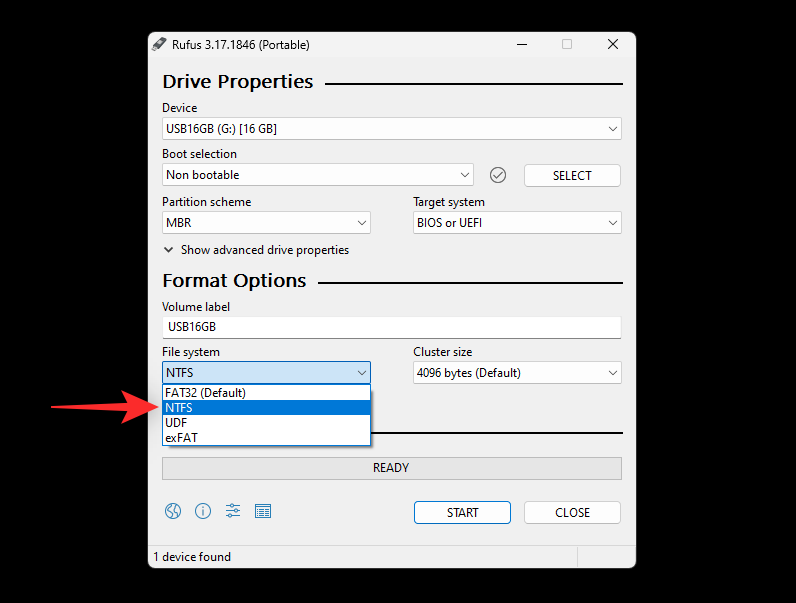The height and width of the screenshot is (603, 796).
Task: Open the Device dropdown
Action: (x=391, y=129)
